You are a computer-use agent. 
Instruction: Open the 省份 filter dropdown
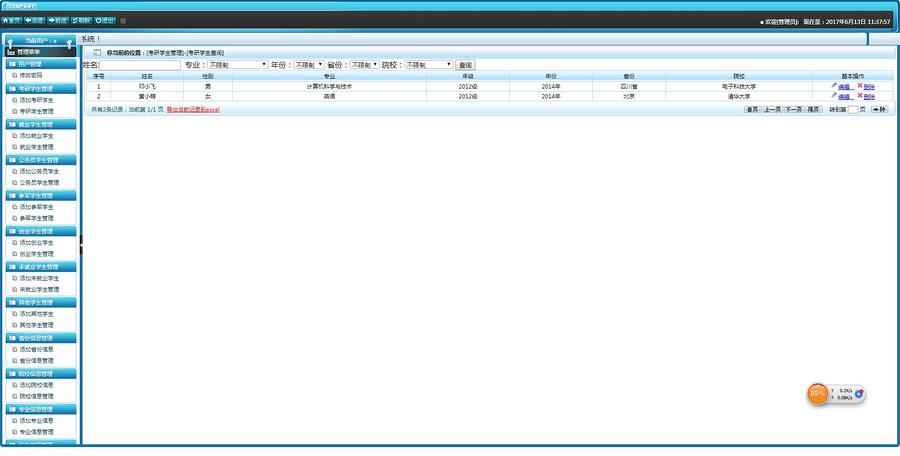click(x=364, y=65)
